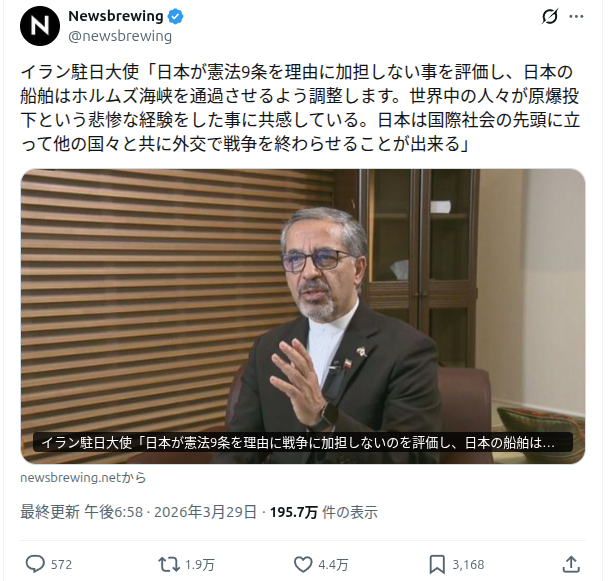
Task: Open the three-dot more options menu
Action: 576,16
